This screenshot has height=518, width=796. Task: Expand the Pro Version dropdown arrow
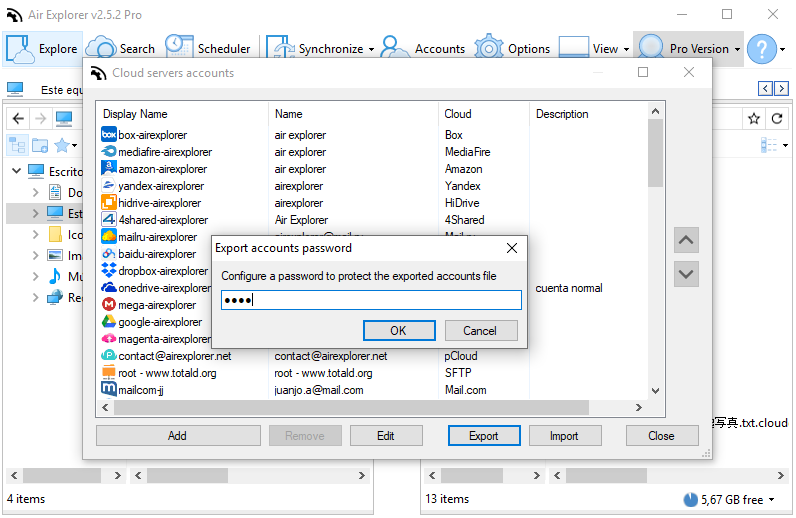[737, 49]
